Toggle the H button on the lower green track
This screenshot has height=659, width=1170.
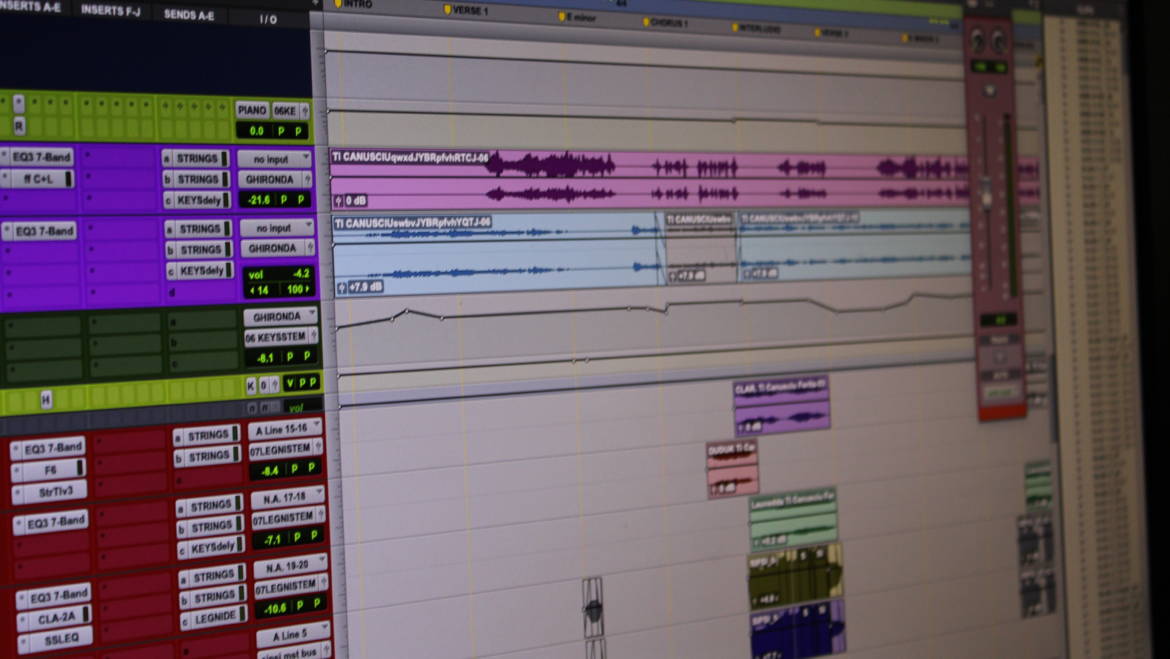click(x=46, y=399)
